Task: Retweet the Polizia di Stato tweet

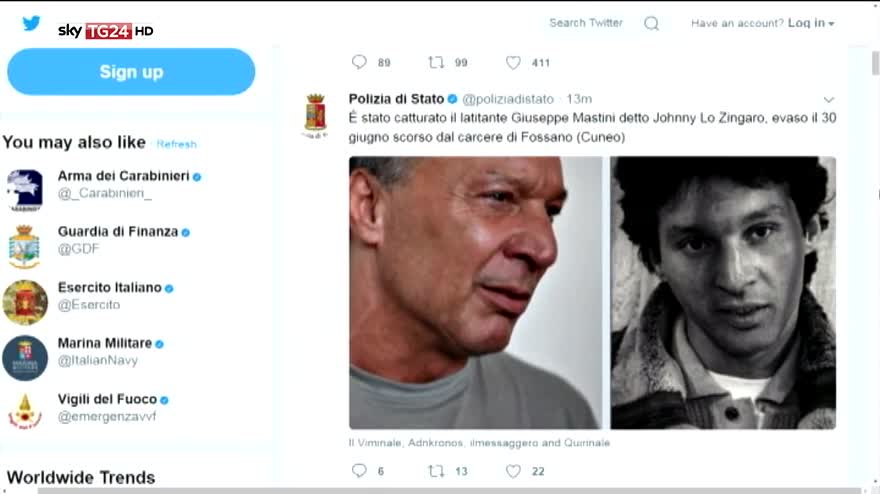Action: pos(436,470)
